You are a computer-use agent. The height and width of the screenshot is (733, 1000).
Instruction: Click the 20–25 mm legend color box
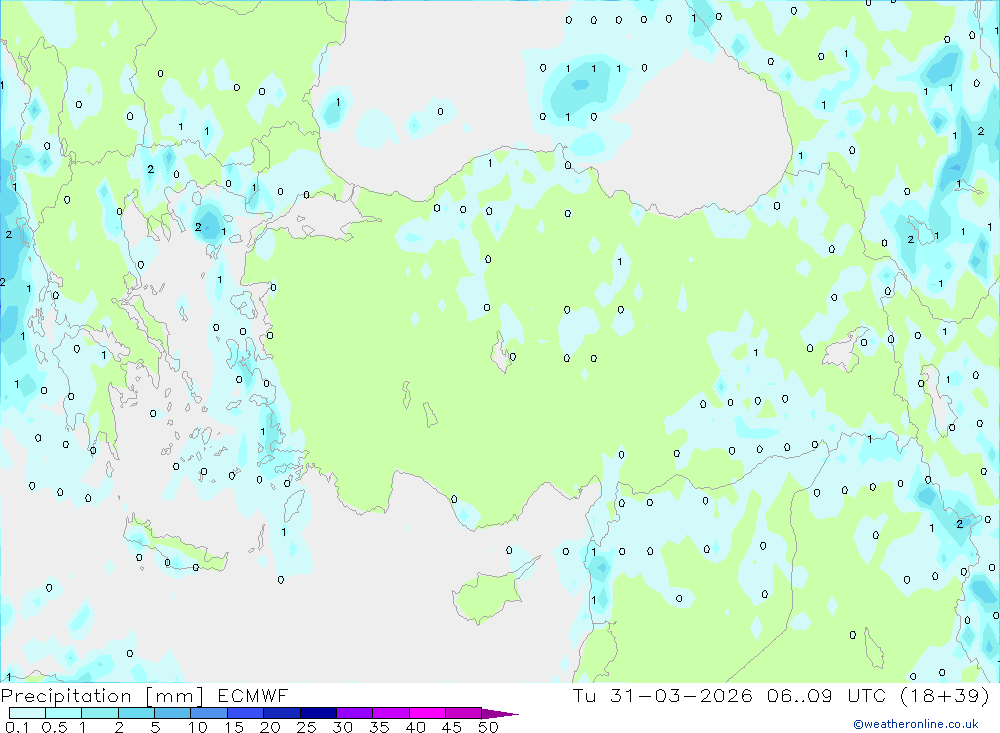point(282,713)
